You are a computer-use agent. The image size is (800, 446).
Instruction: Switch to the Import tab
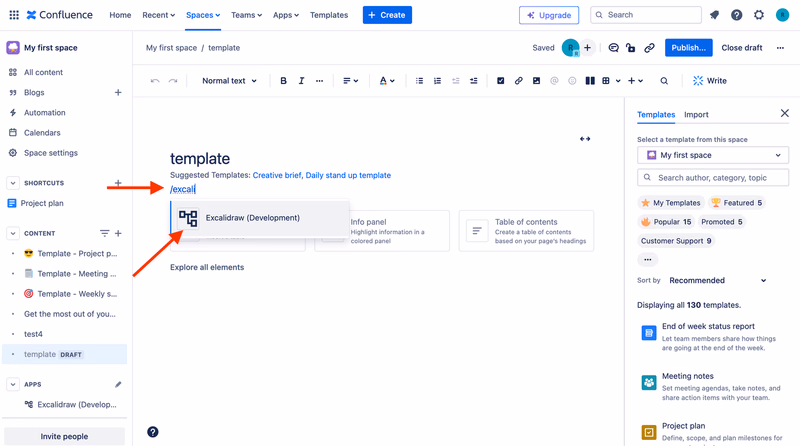coord(696,115)
